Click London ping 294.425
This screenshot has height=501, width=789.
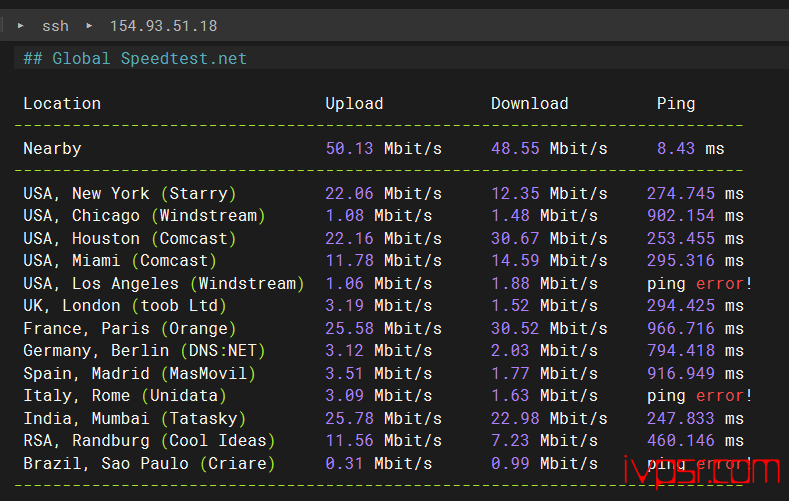click(680, 305)
